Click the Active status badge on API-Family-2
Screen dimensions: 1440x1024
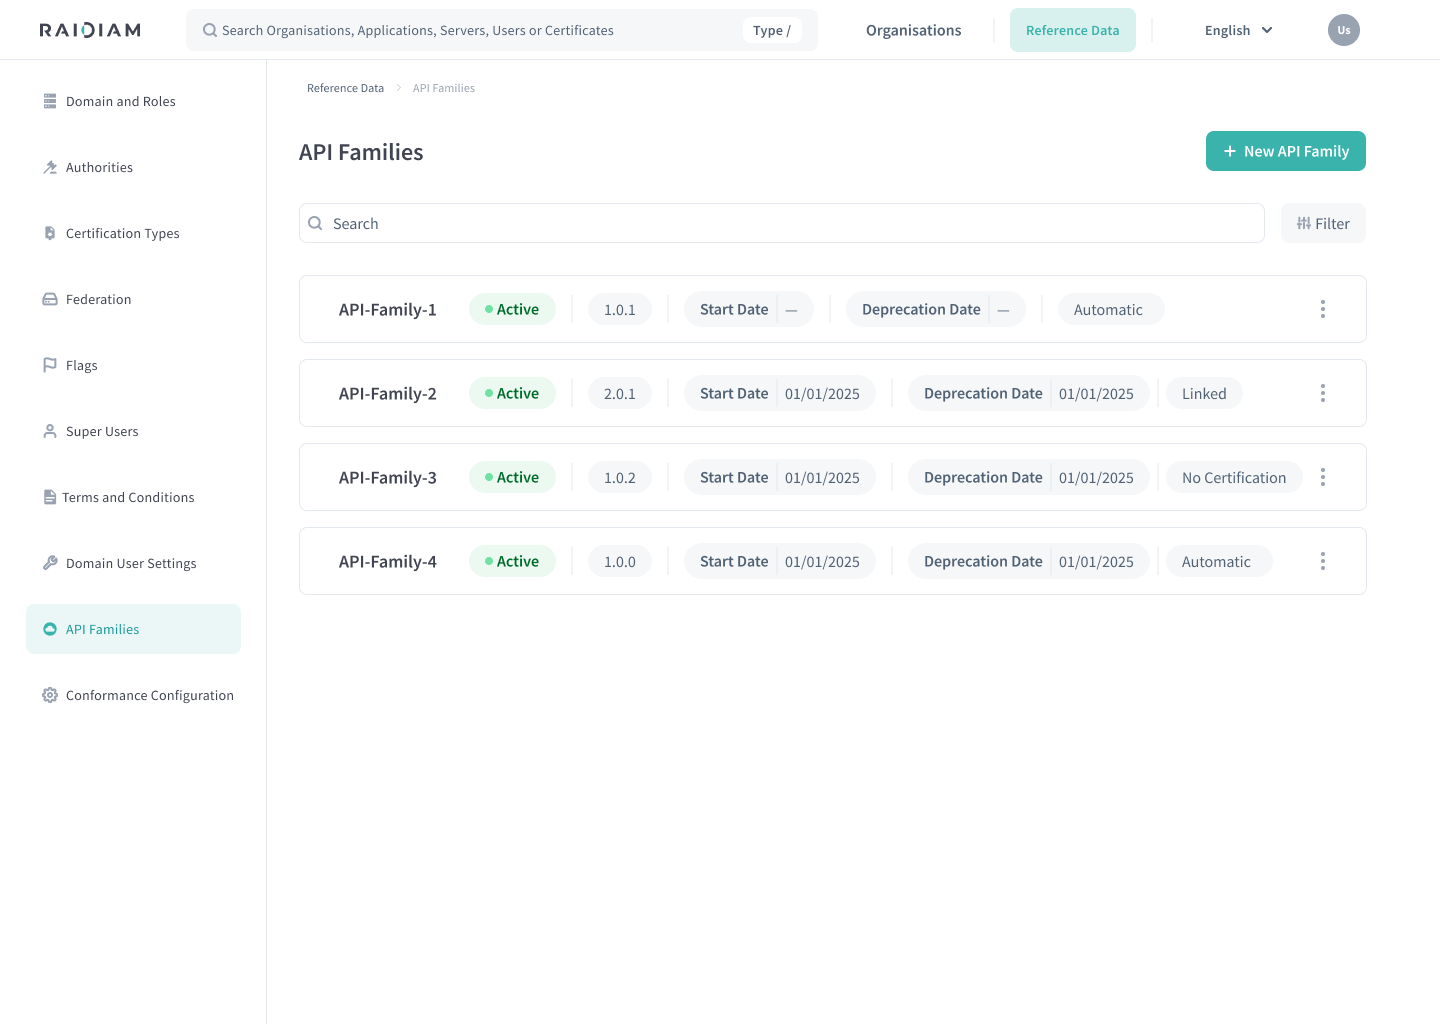(x=512, y=393)
